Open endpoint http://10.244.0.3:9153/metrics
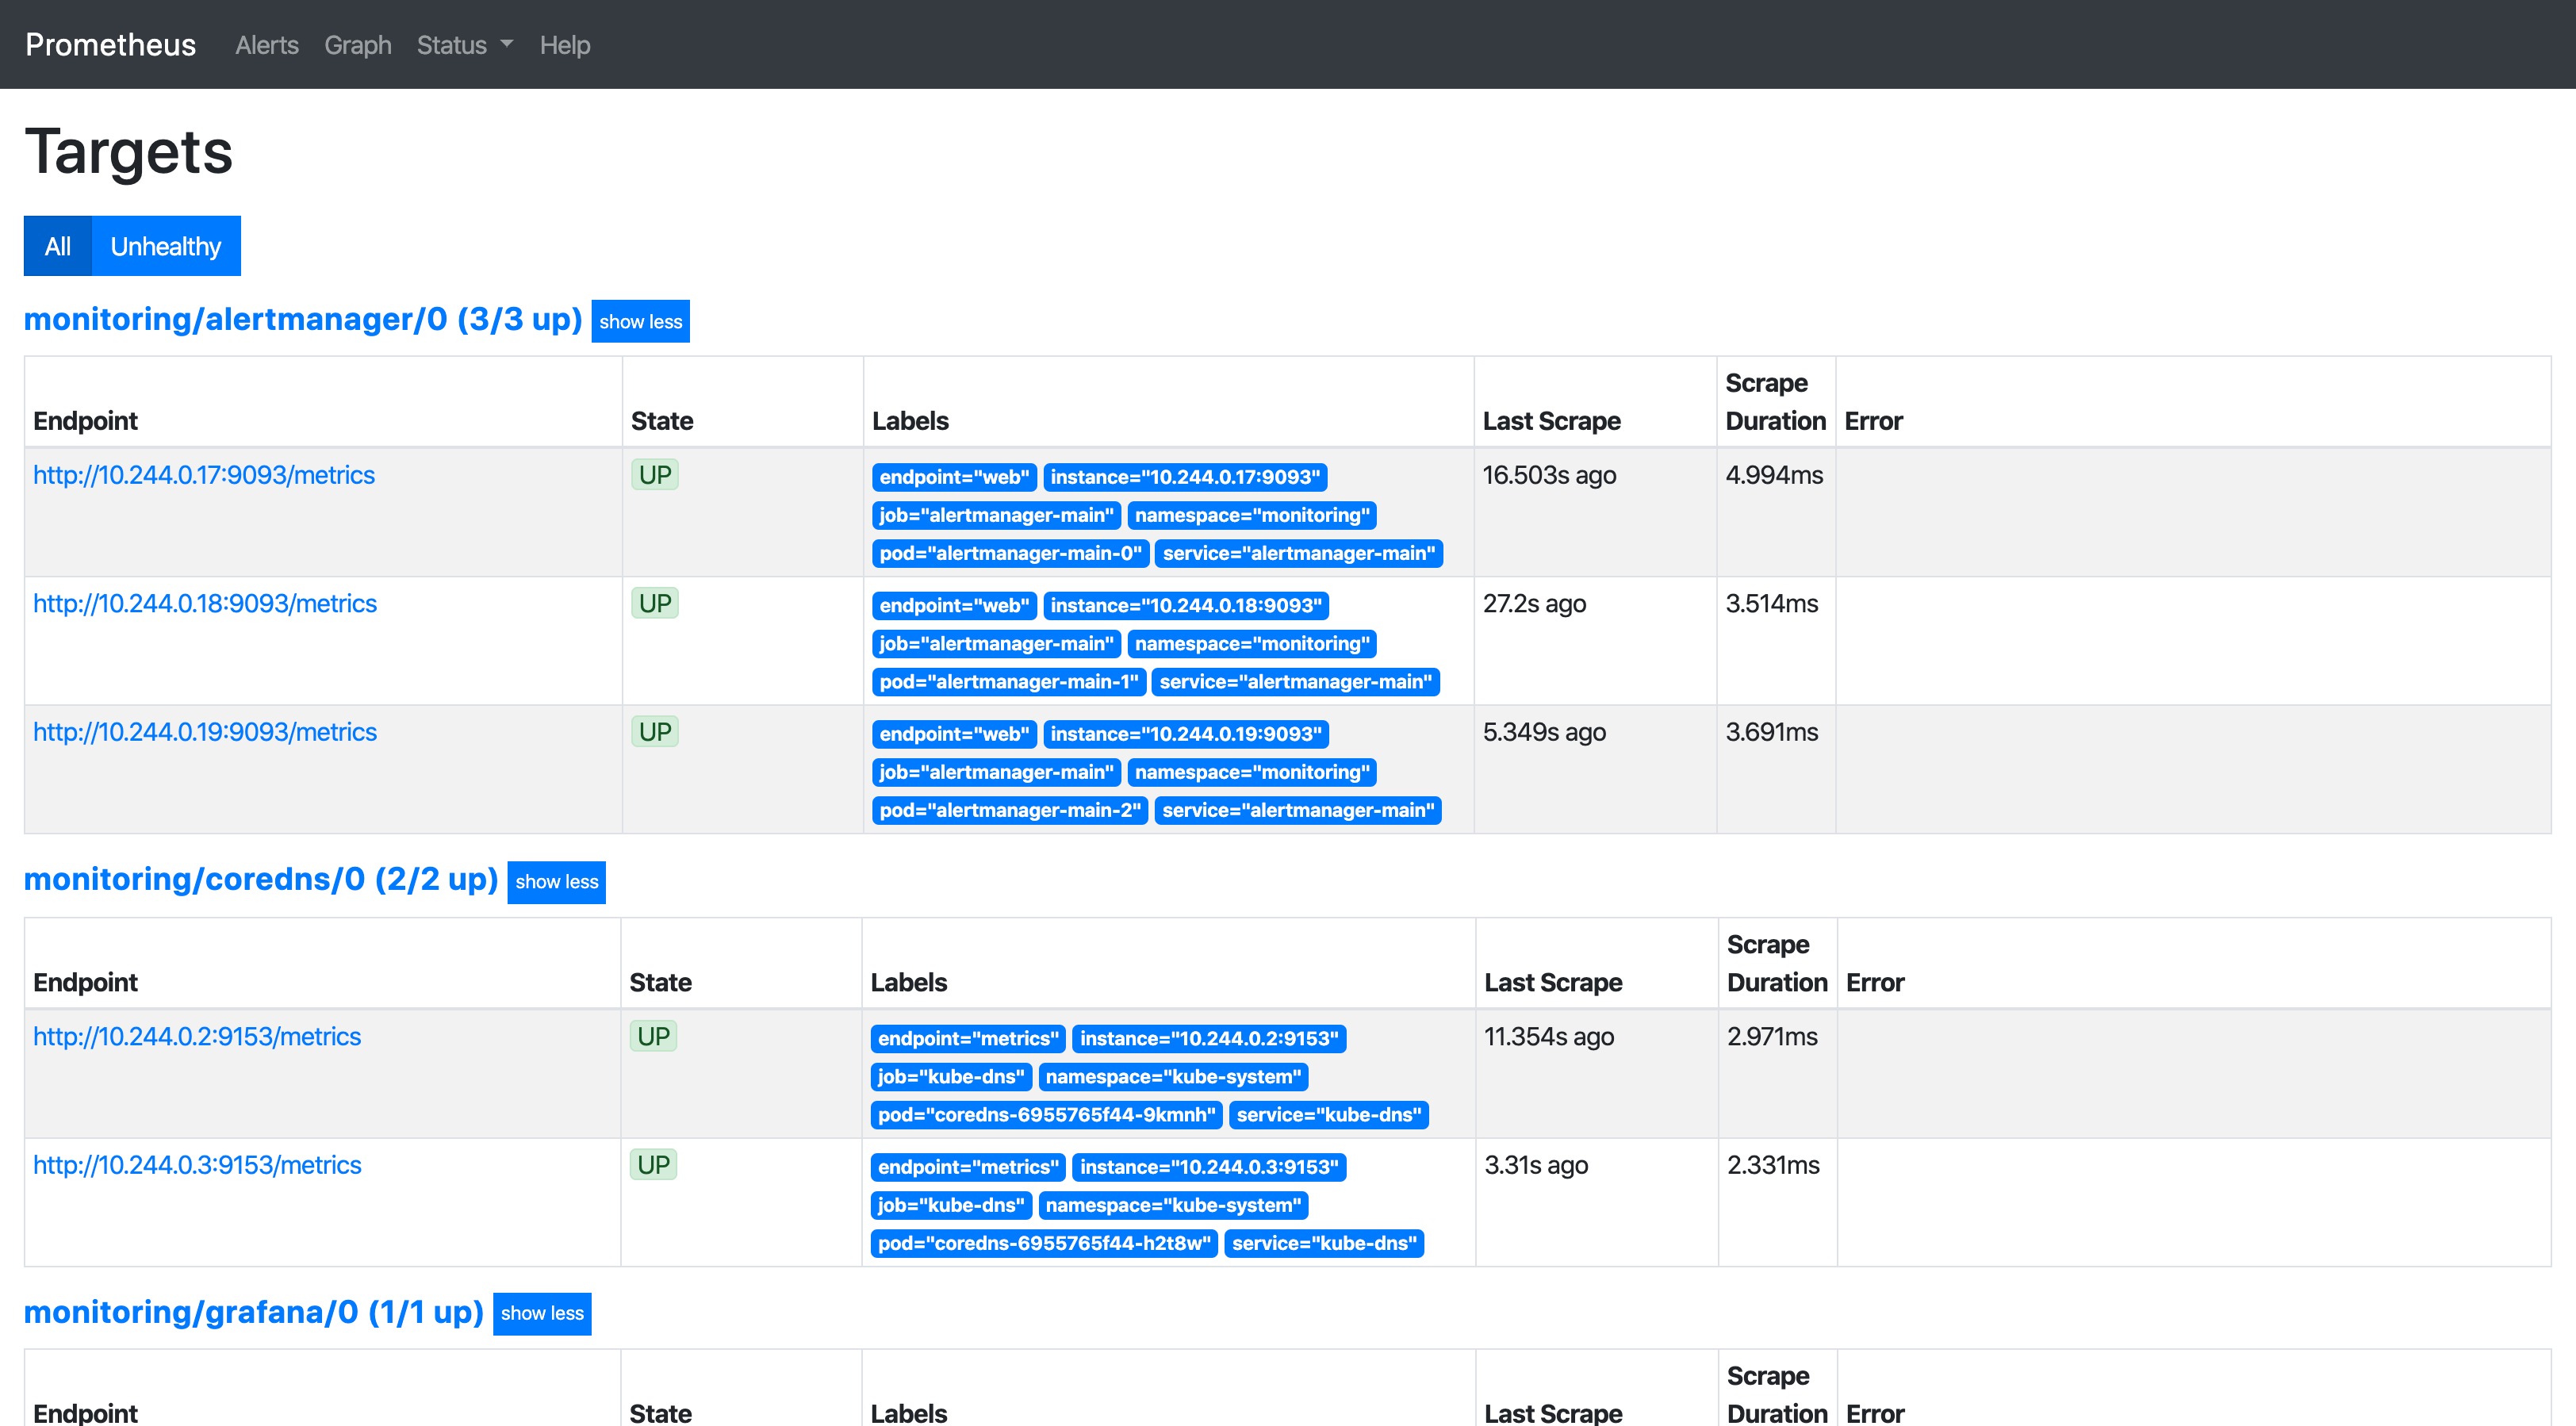The width and height of the screenshot is (2576, 1426). (197, 1165)
